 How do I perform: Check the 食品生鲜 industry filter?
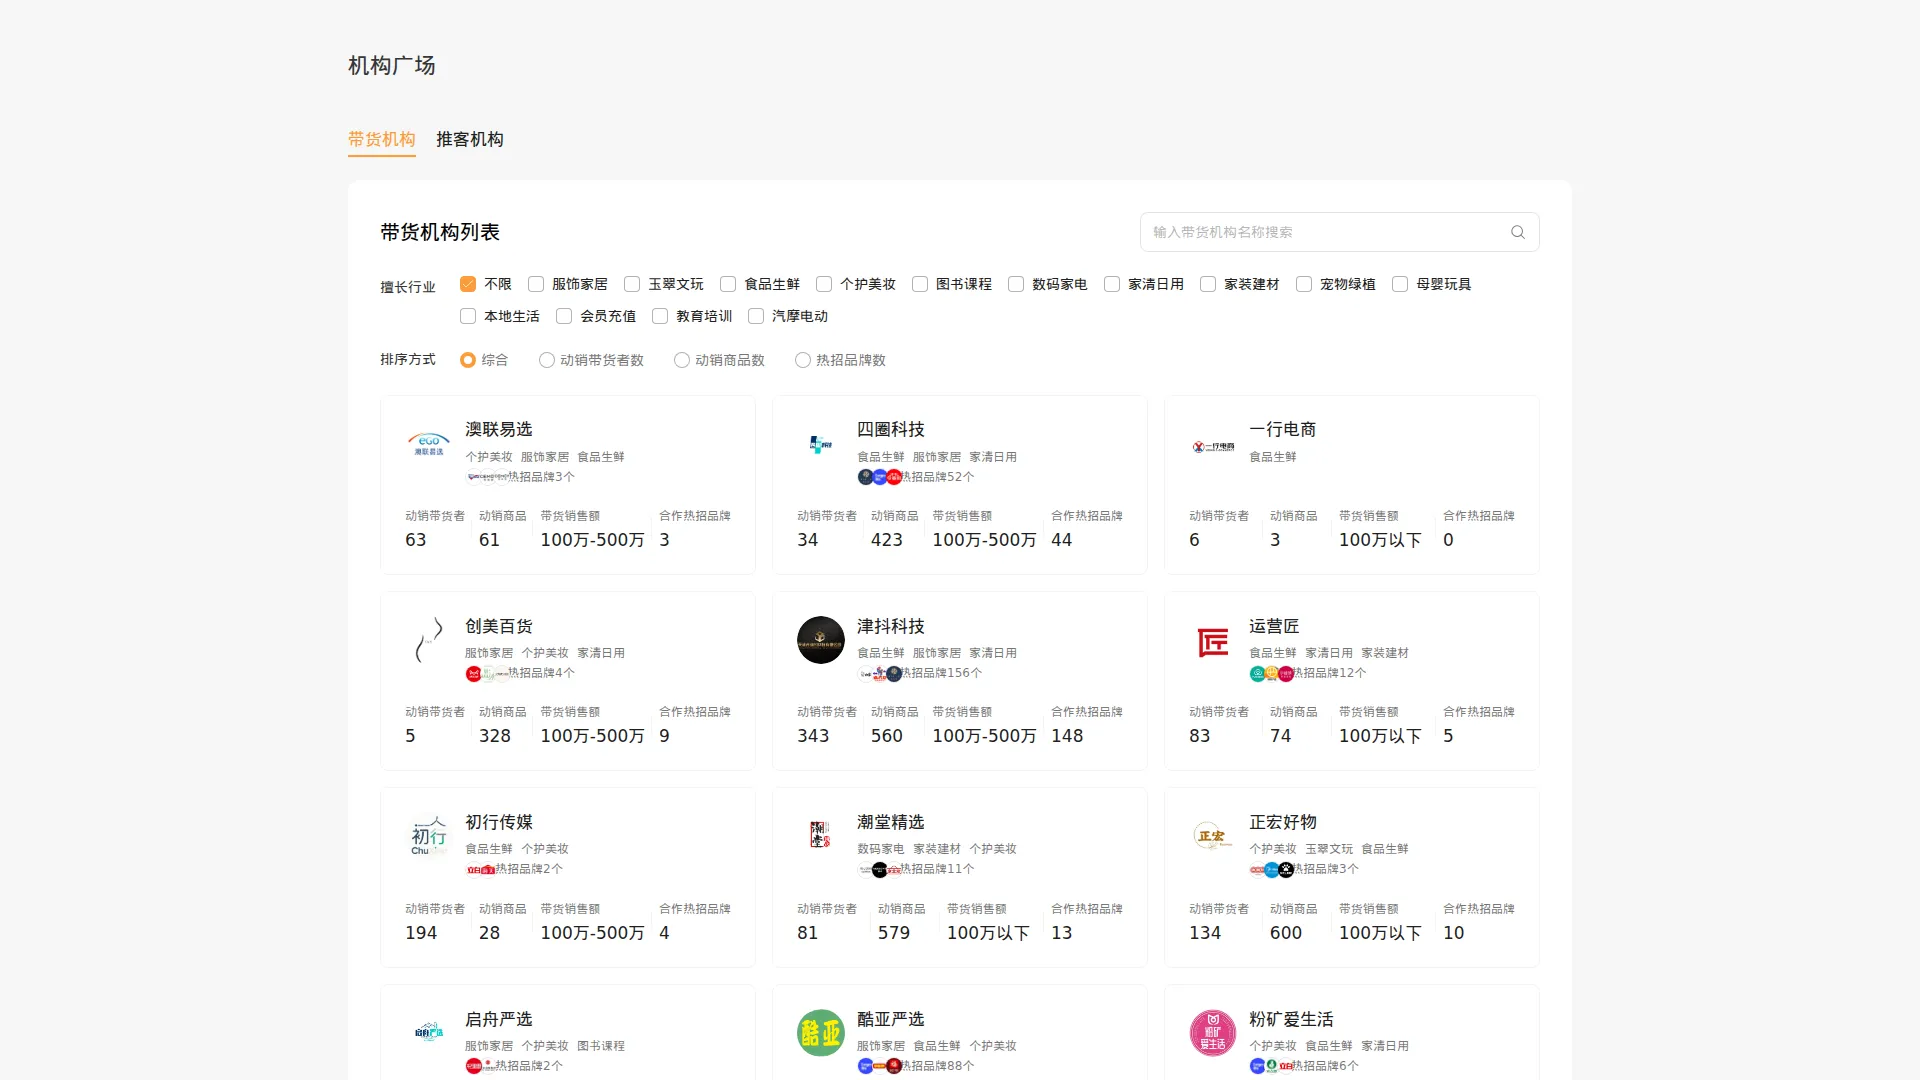(728, 284)
